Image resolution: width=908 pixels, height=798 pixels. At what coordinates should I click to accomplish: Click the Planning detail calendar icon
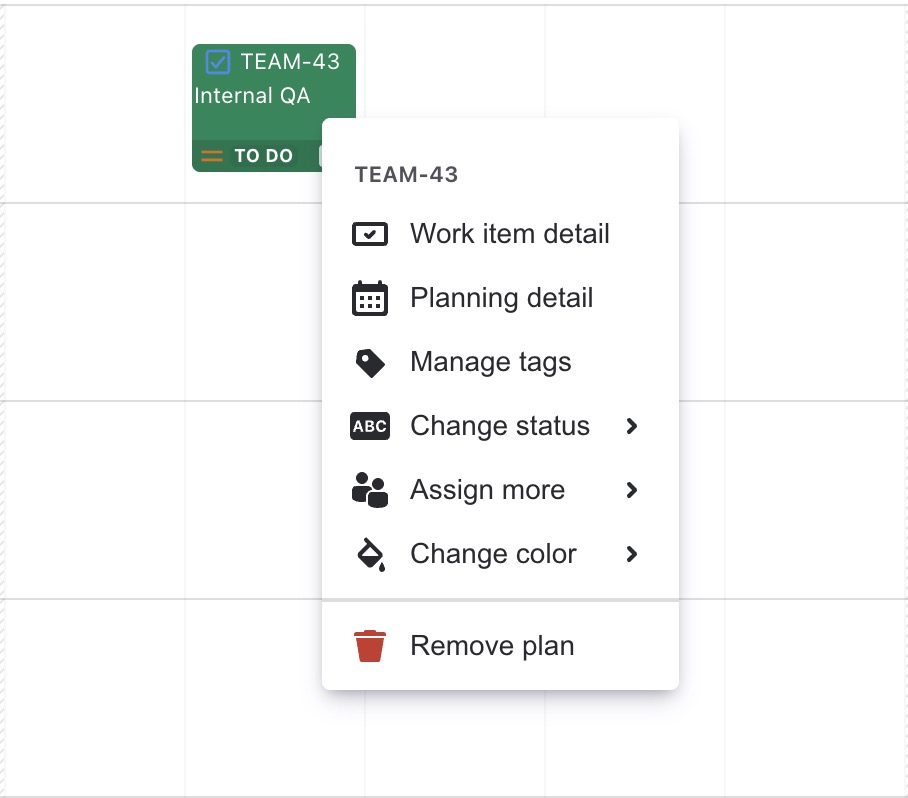pos(370,299)
